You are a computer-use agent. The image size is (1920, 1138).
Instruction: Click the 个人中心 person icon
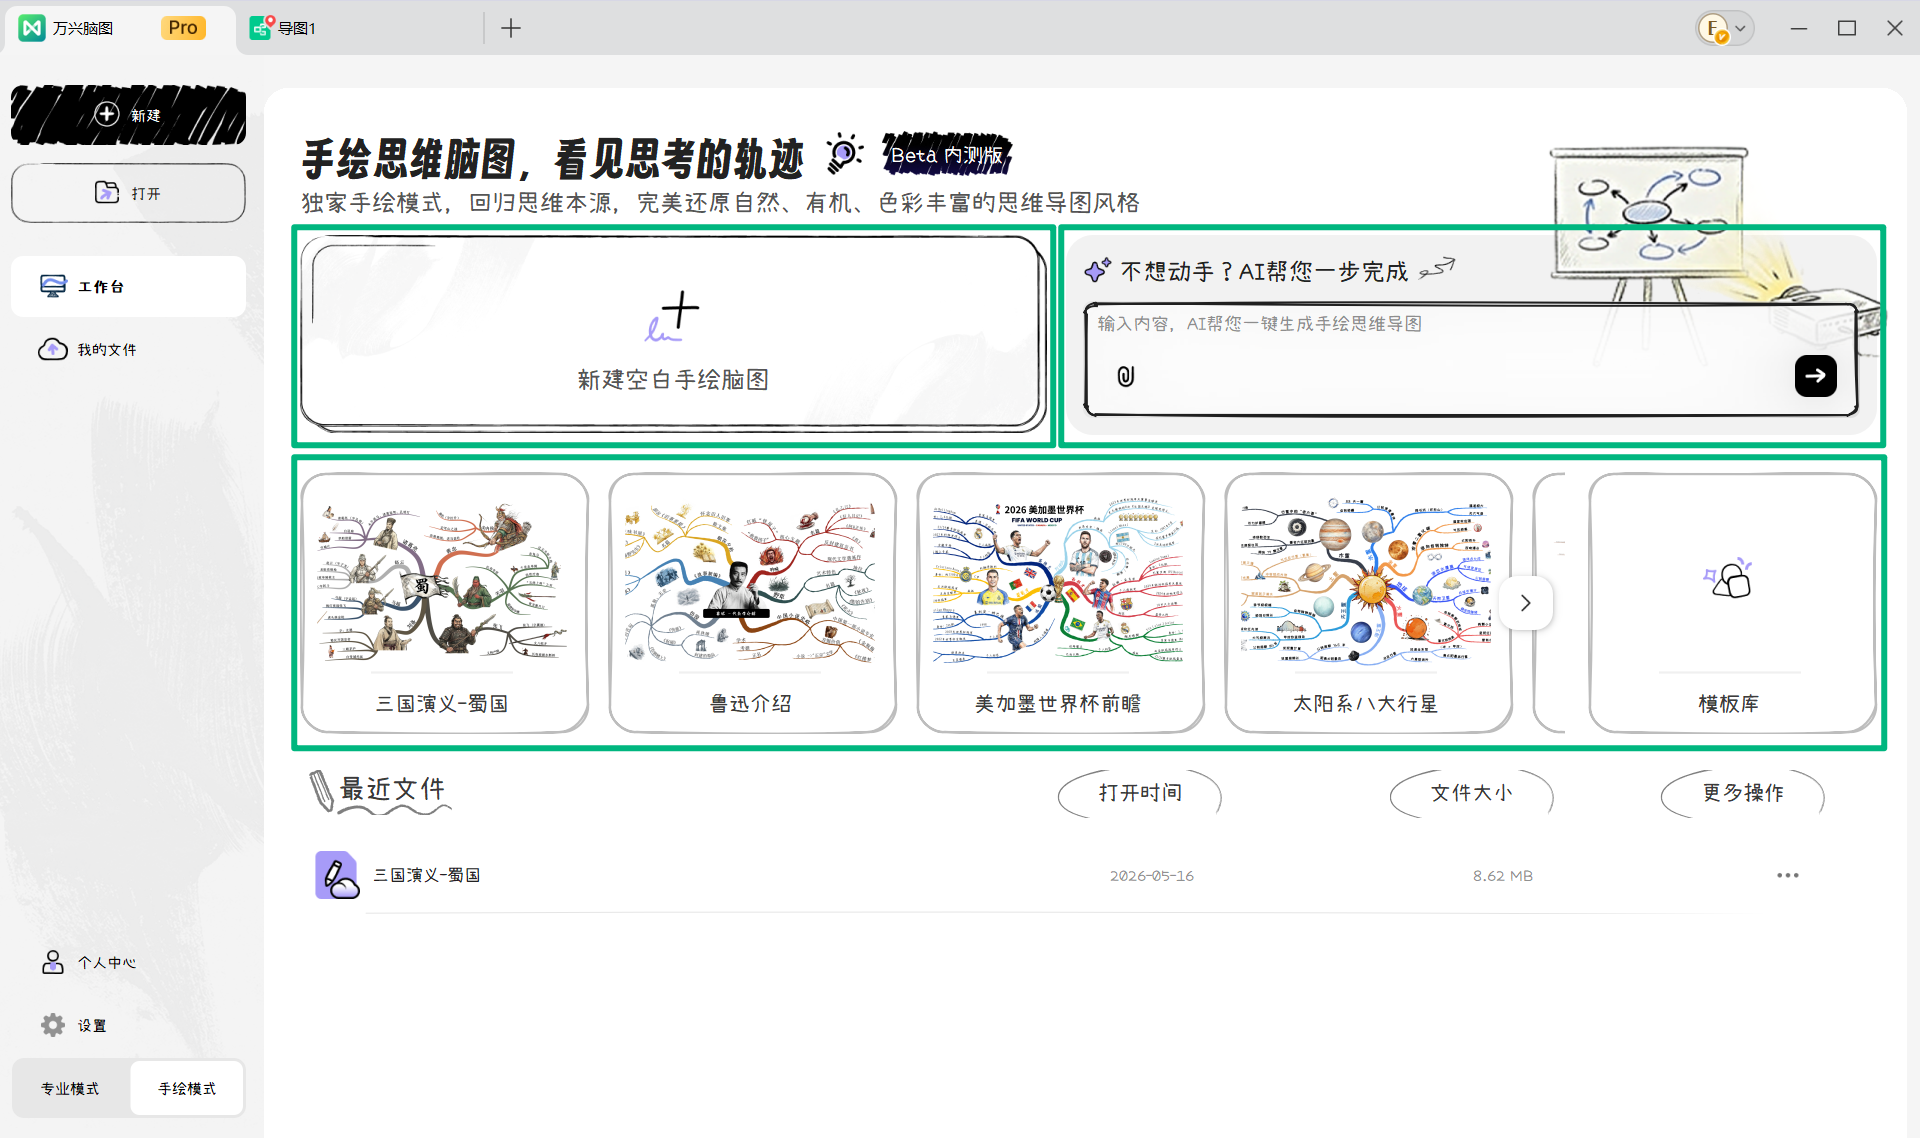pyautogui.click(x=53, y=962)
